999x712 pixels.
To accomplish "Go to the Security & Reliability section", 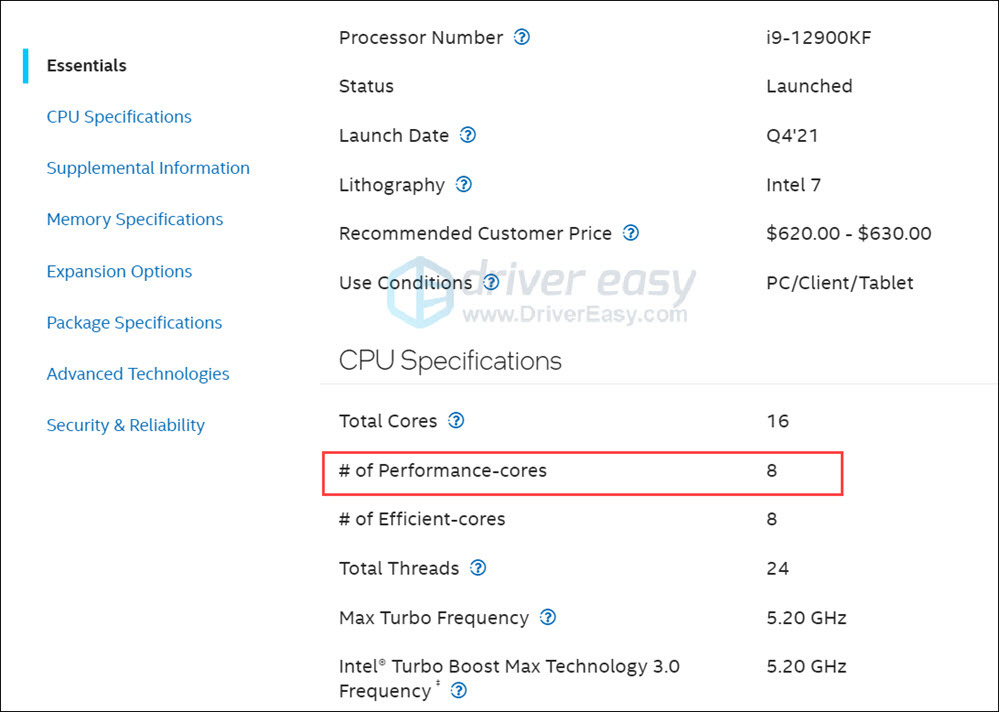I will [125, 425].
